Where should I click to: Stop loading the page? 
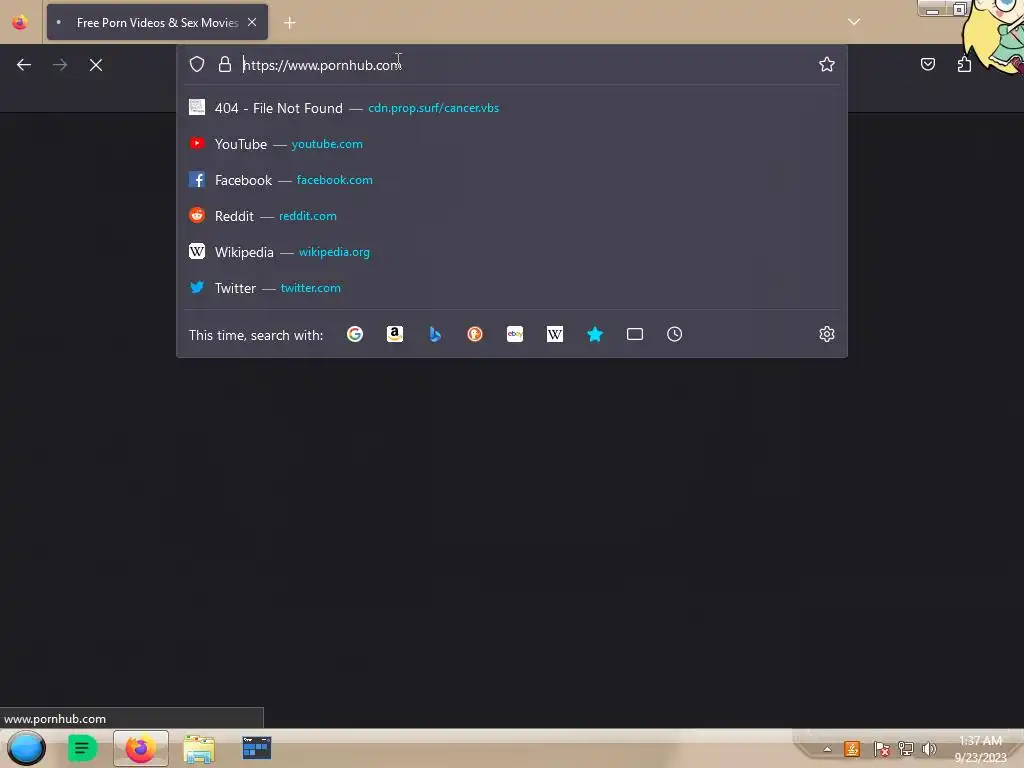96,65
